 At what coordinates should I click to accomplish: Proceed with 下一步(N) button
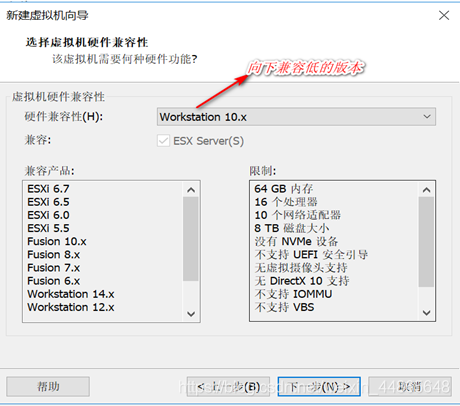tap(319, 387)
